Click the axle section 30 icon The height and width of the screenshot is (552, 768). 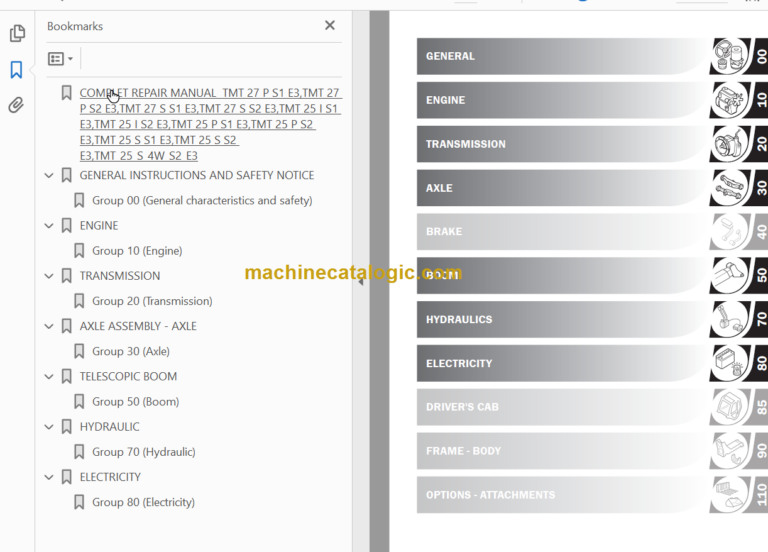(x=730, y=188)
